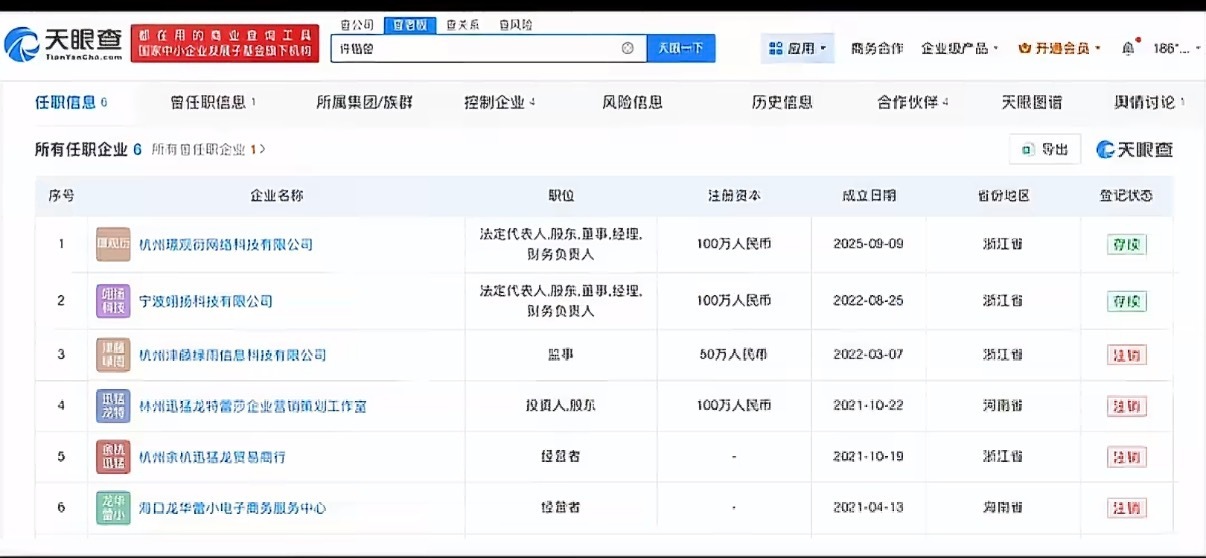Switch to the 查公司 search tab
1206x558 pixels.
pyautogui.click(x=357, y=25)
